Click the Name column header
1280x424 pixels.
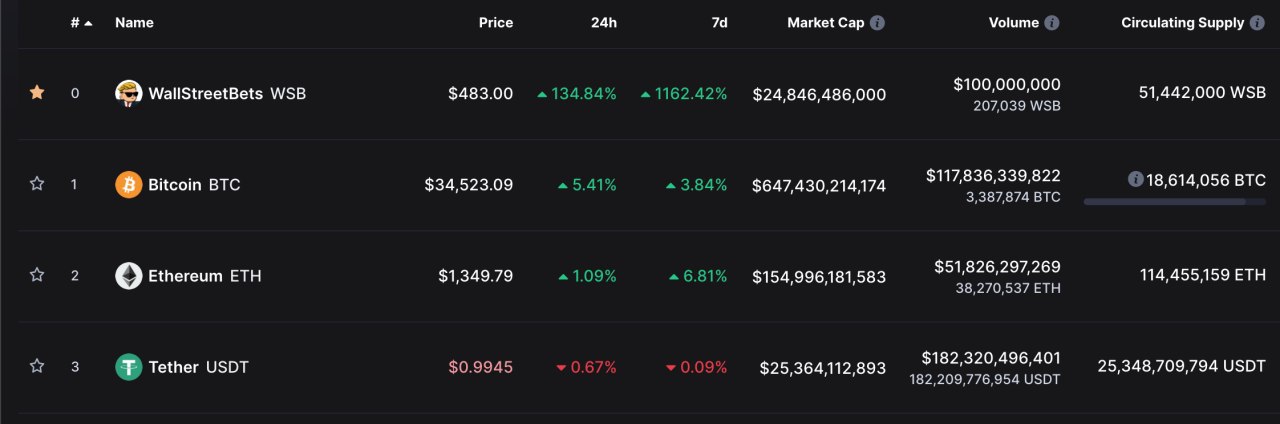tap(134, 23)
